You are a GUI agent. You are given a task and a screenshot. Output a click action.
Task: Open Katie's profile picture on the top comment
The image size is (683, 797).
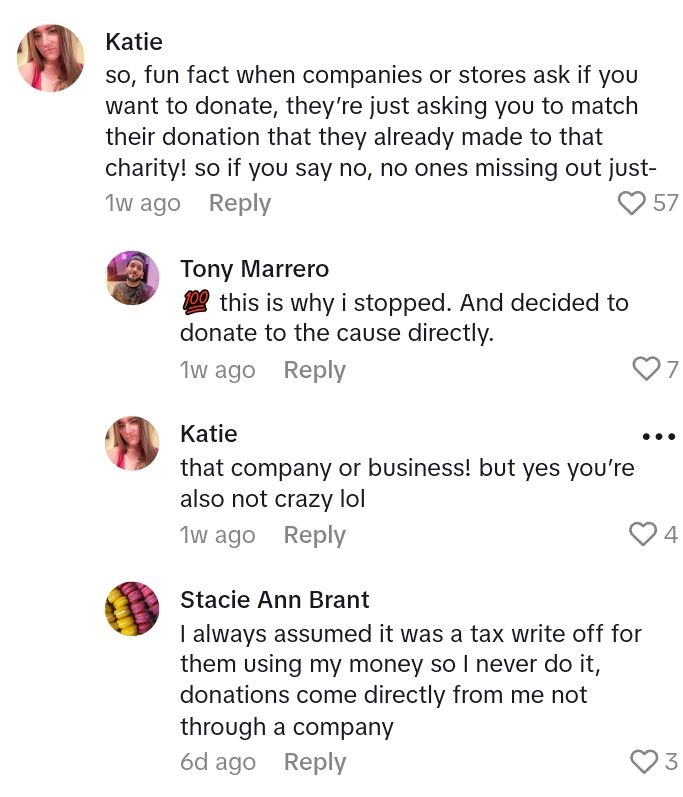(x=51, y=58)
